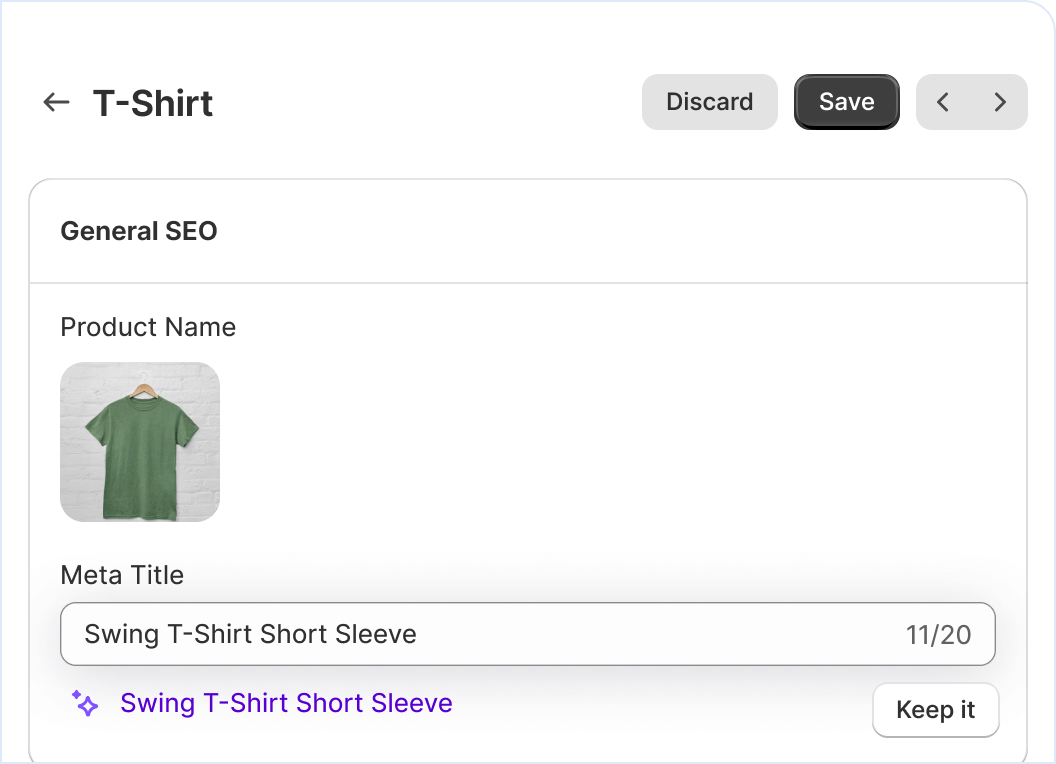Screen dimensions: 1056x764
Task: Click the General SEO section header
Action: (139, 231)
